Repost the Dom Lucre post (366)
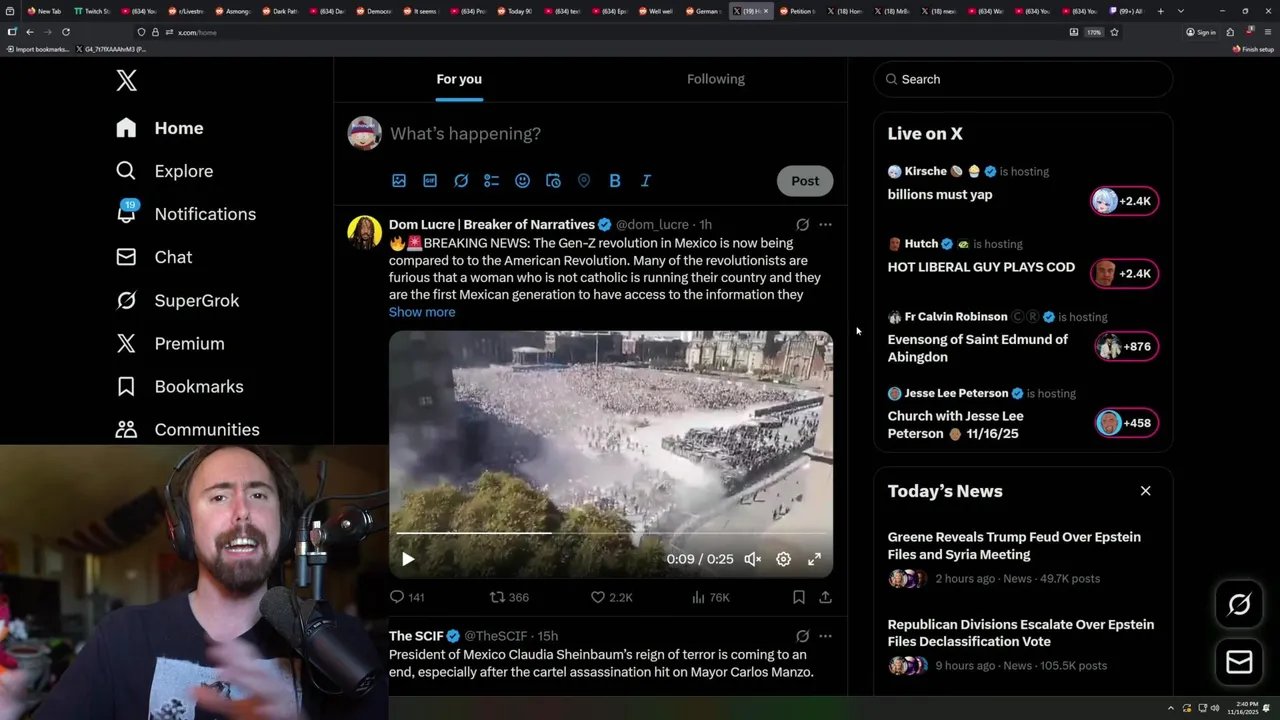Viewport: 1280px width, 720px height. (x=509, y=597)
